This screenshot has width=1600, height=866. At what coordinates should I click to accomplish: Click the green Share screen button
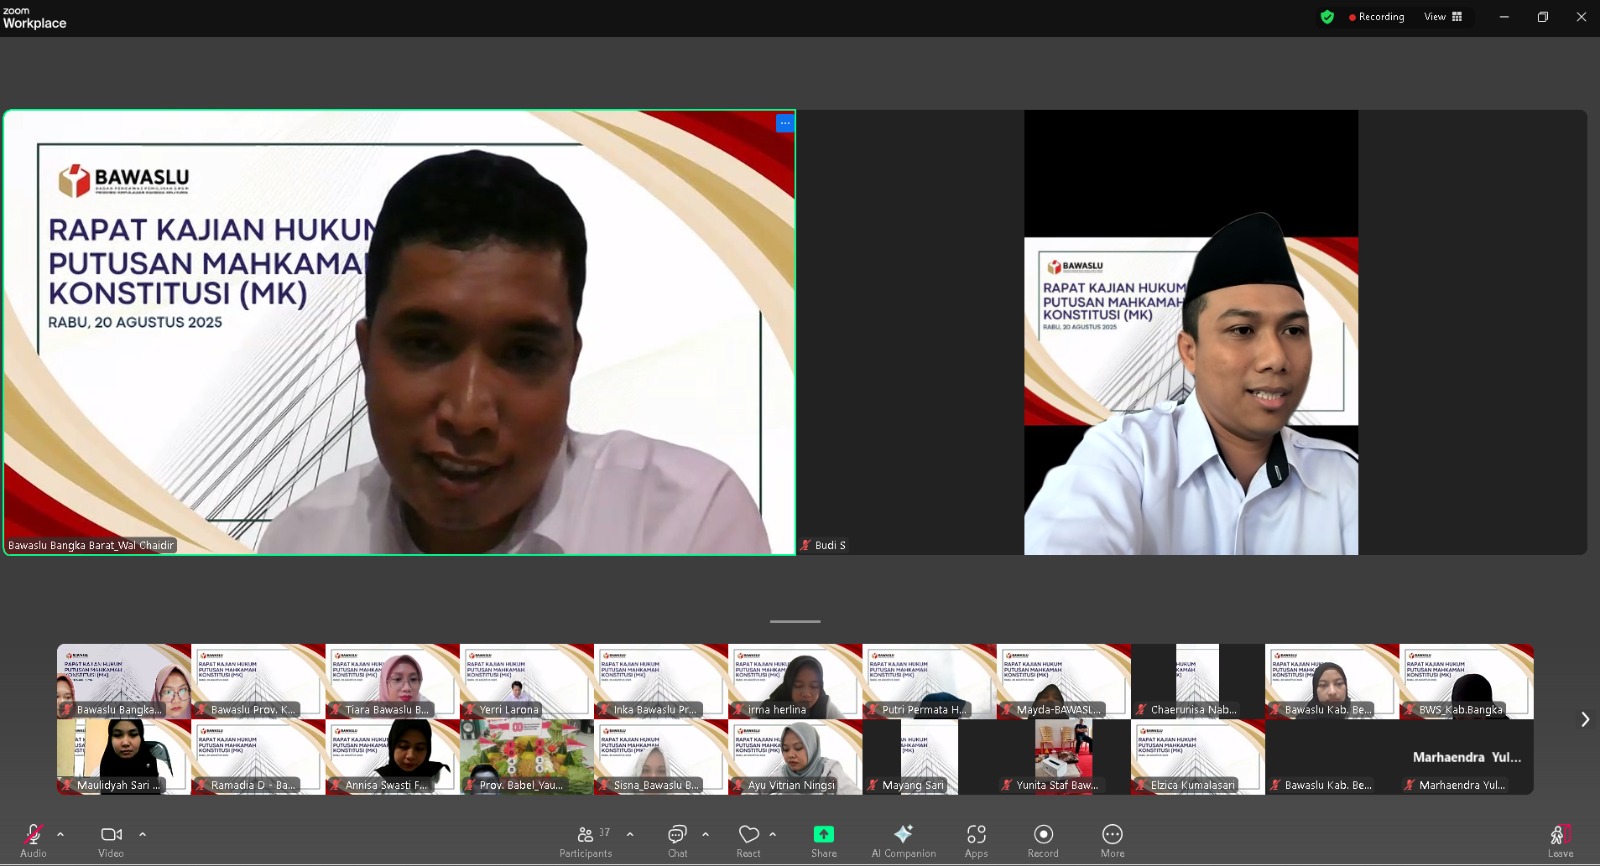(x=823, y=839)
